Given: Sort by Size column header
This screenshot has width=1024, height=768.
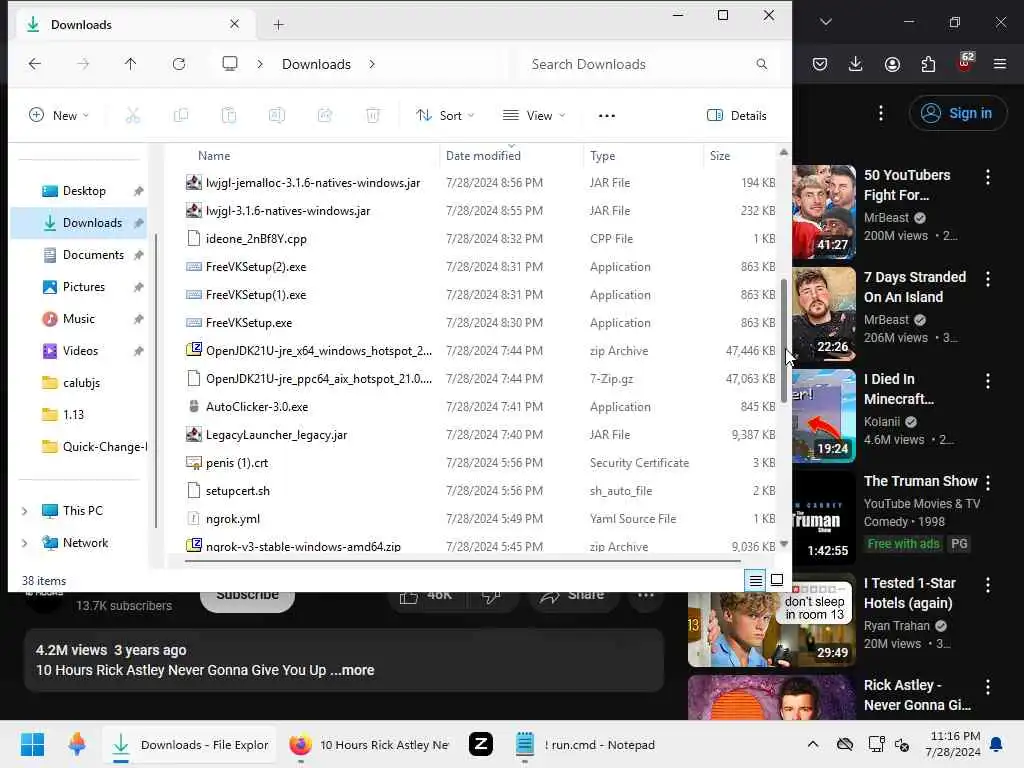Looking at the screenshot, I should click(x=720, y=156).
